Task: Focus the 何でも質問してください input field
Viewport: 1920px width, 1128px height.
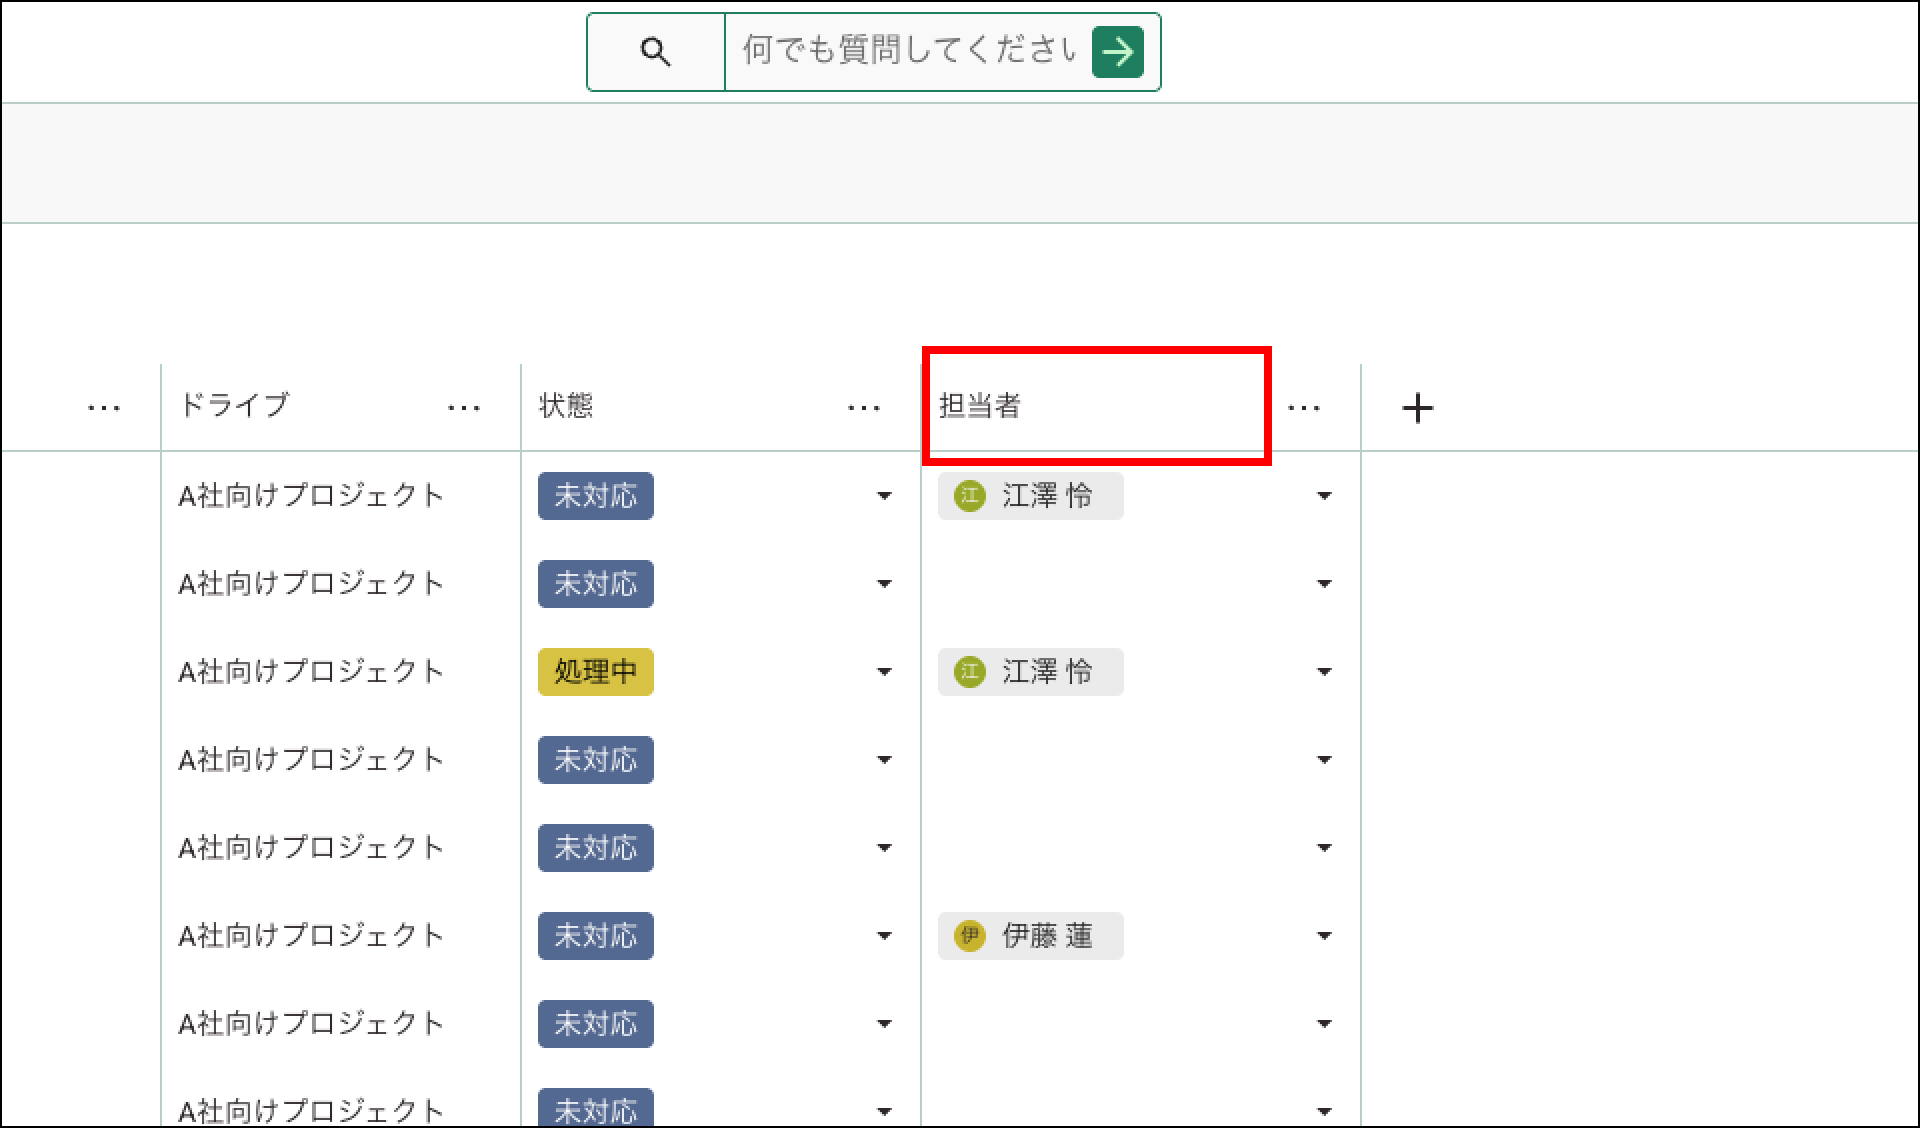Action: (x=908, y=52)
